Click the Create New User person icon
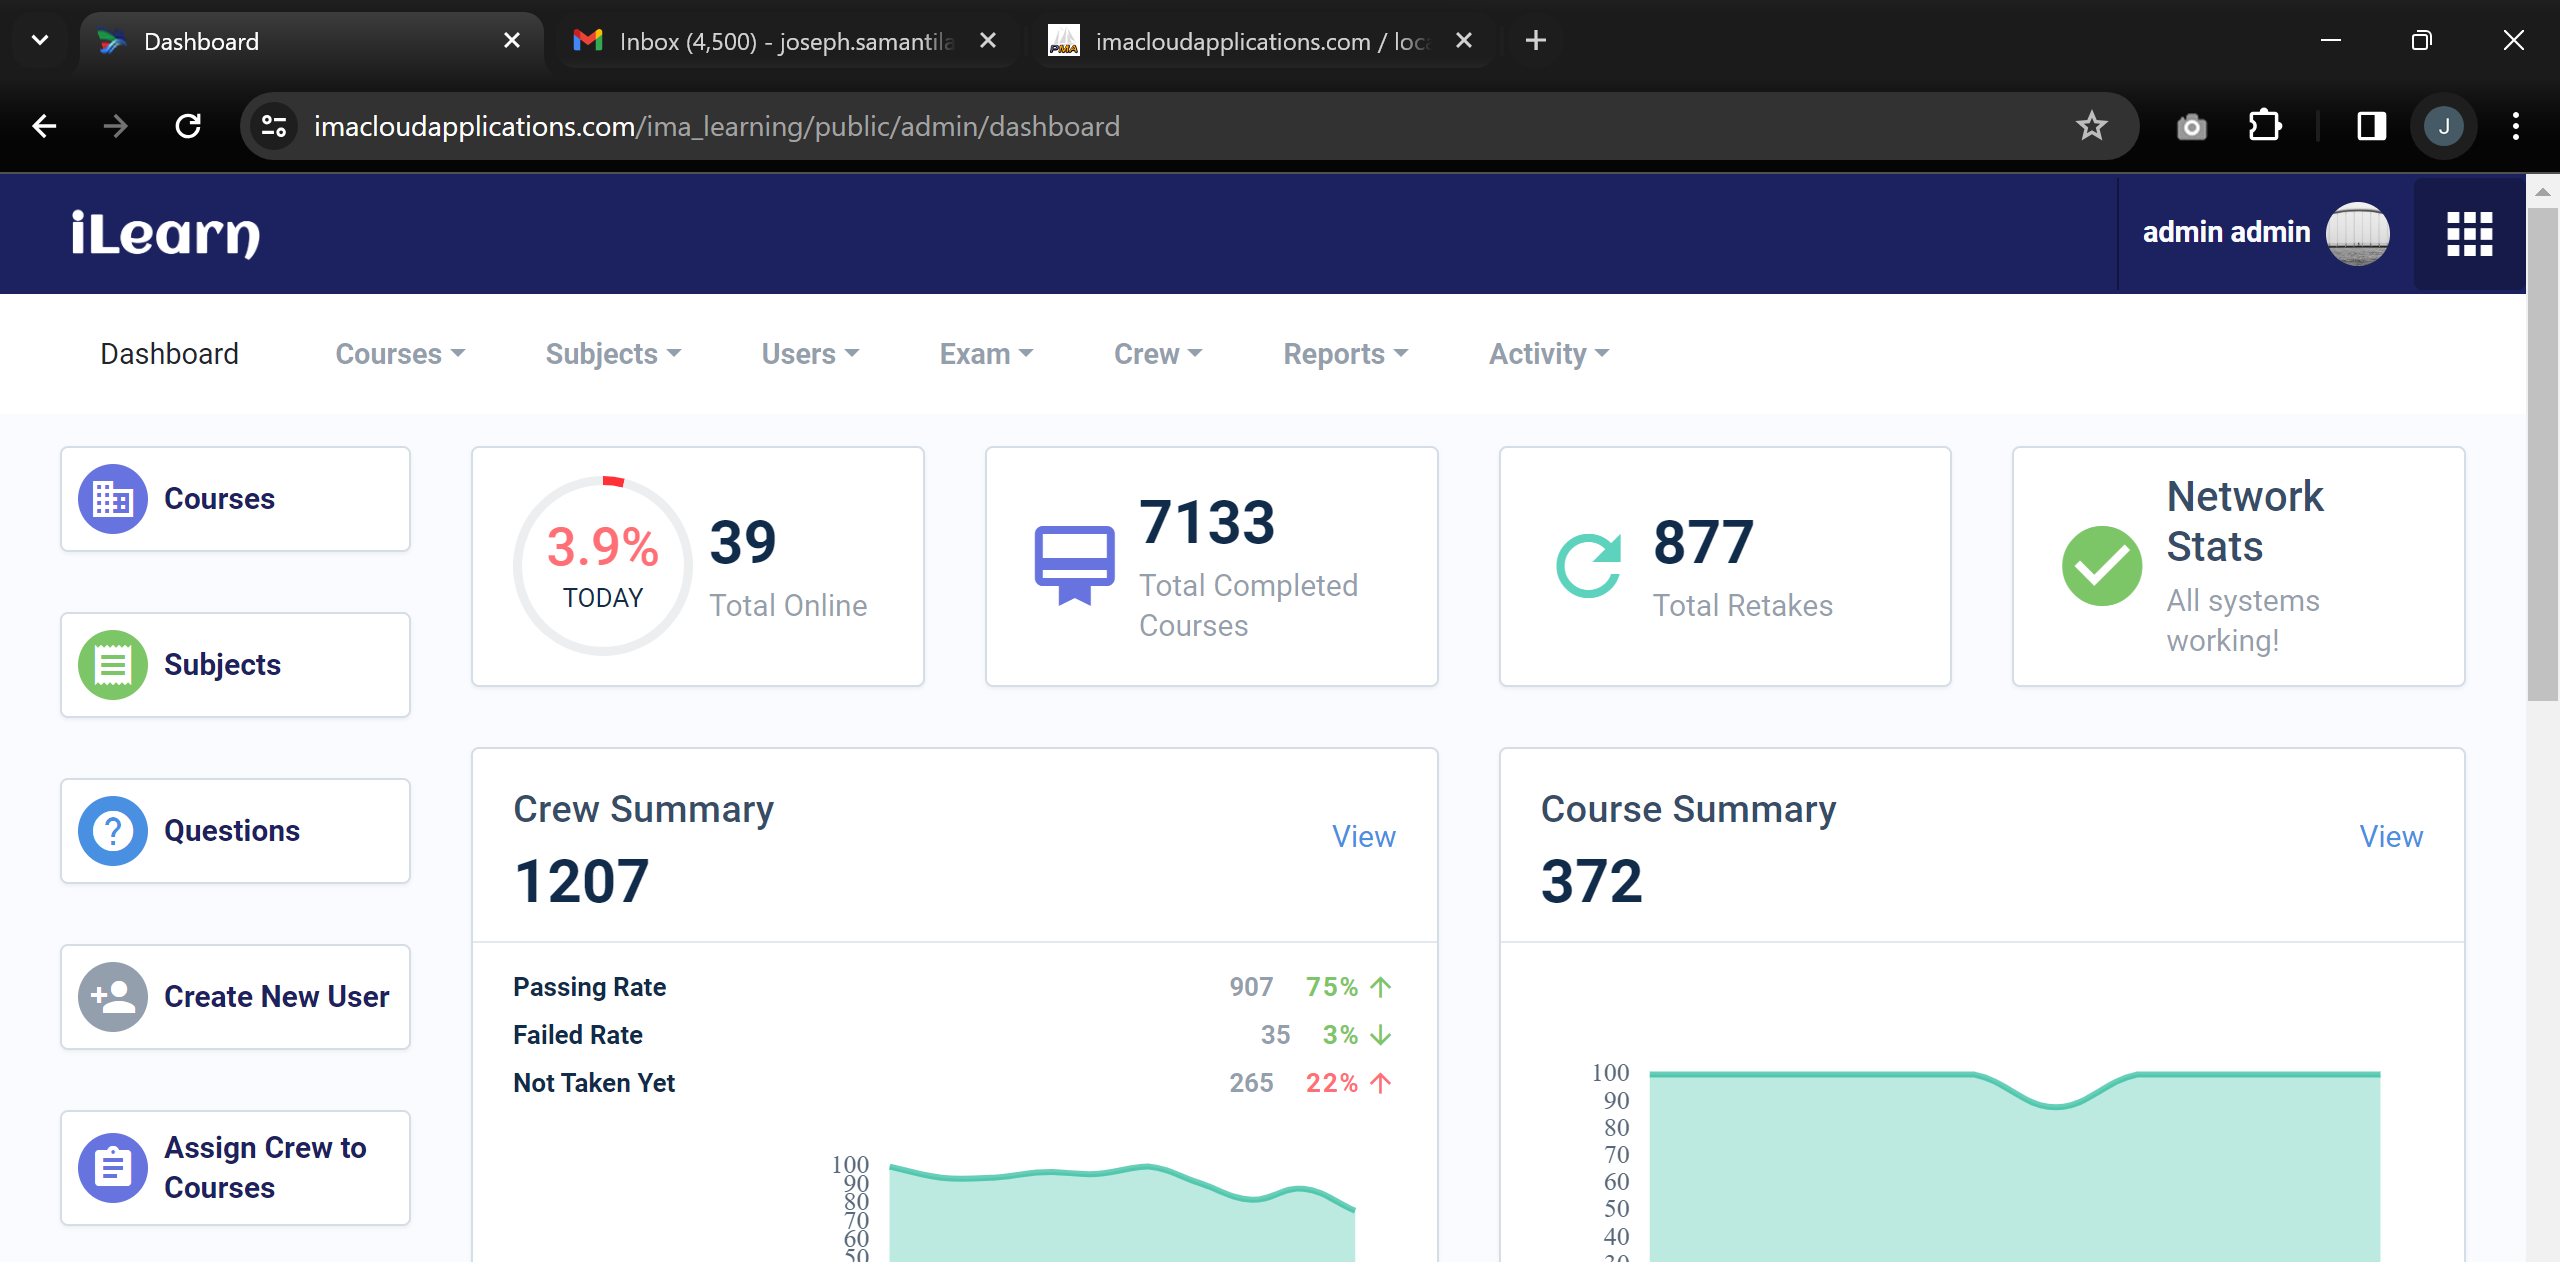 [x=113, y=996]
